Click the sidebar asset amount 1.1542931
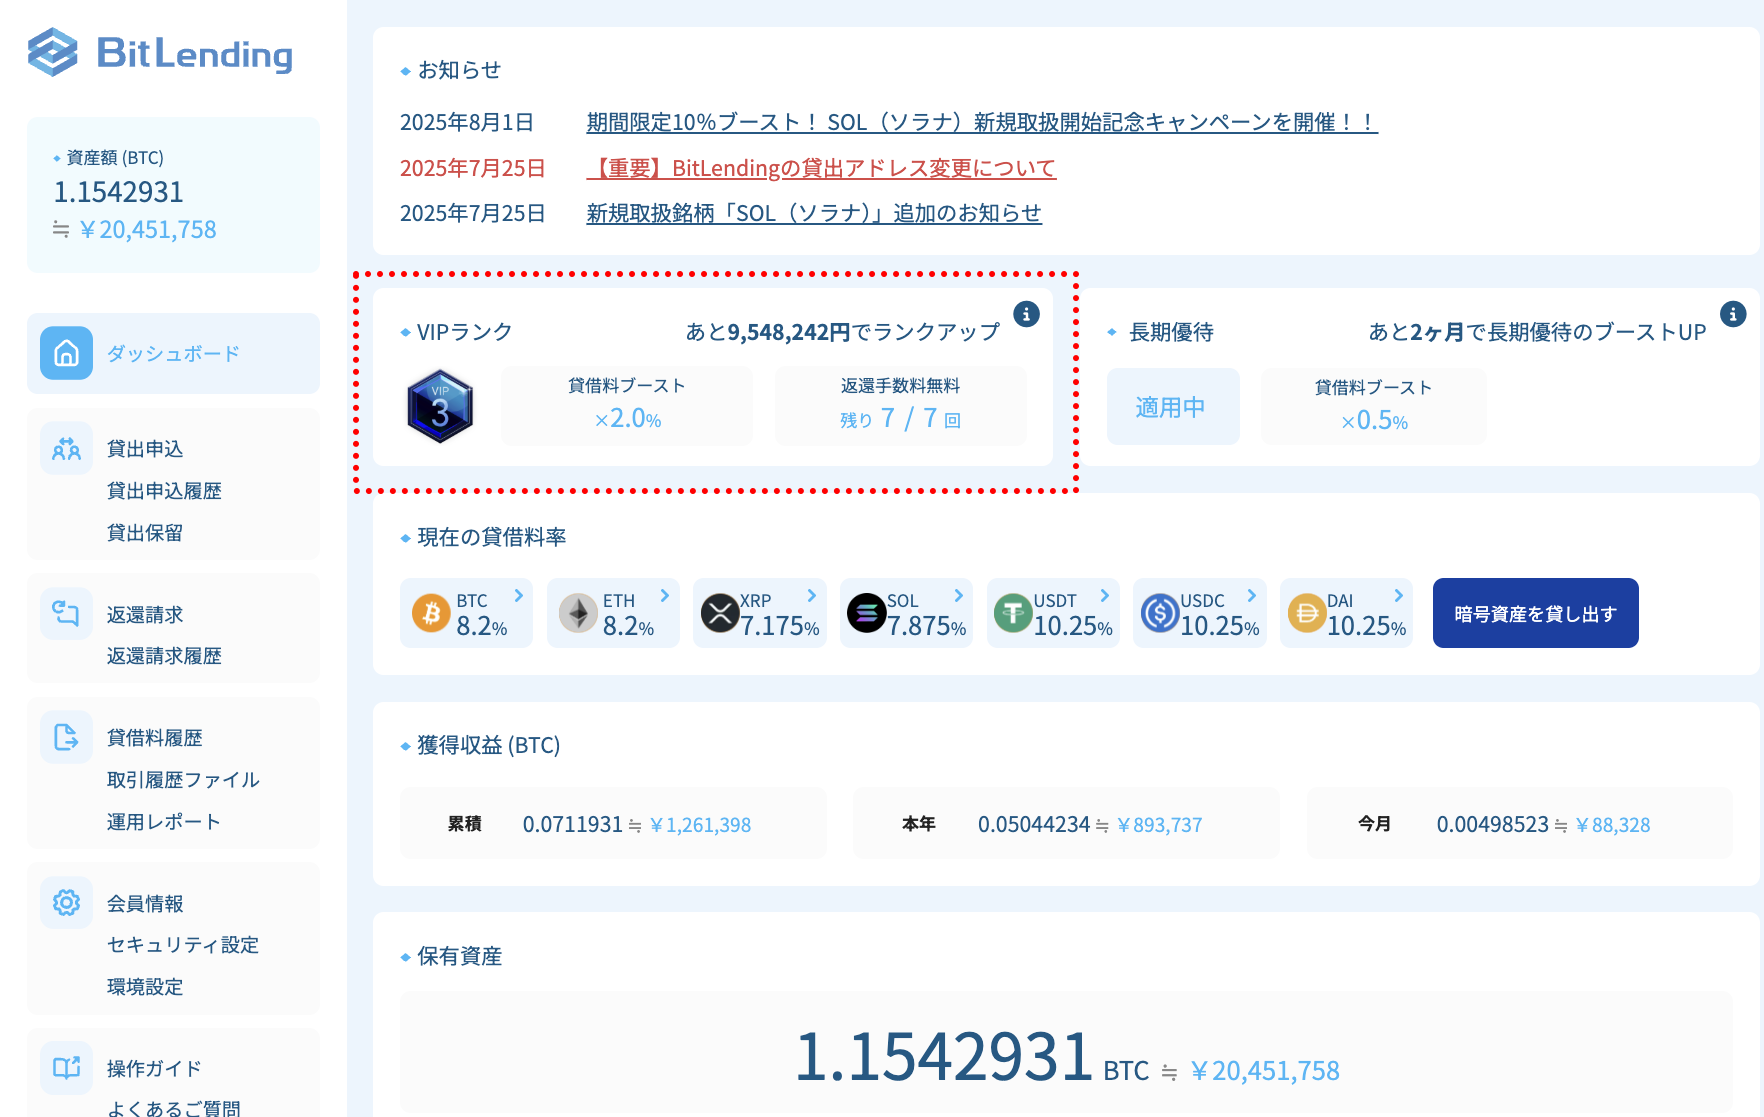 (119, 192)
